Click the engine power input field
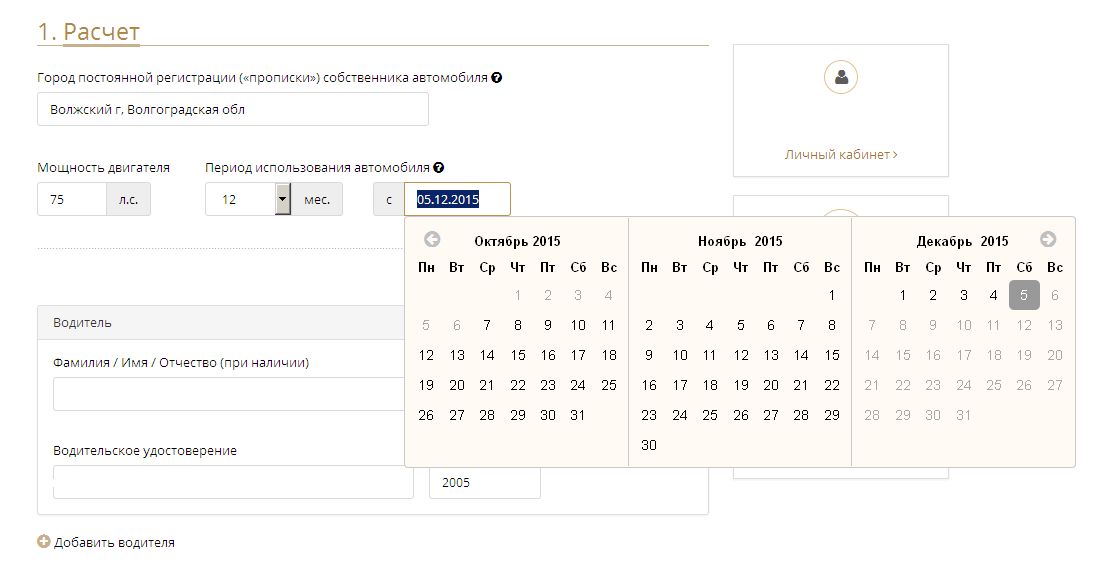Viewport: 1113px width, 565px height. pyautogui.click(x=72, y=199)
